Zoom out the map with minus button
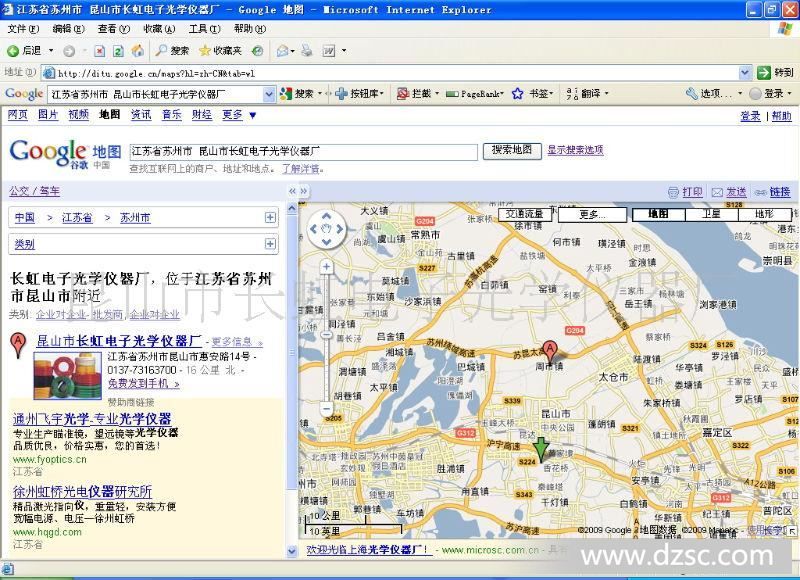 point(327,408)
